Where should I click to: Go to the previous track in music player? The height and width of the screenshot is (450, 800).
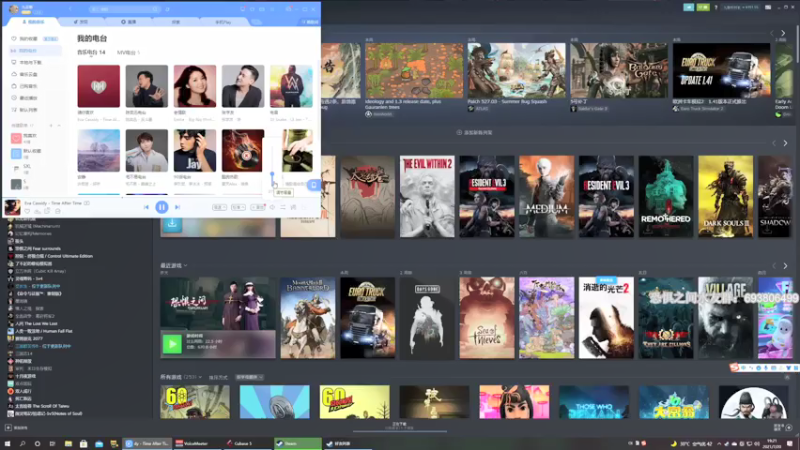pyautogui.click(x=146, y=207)
